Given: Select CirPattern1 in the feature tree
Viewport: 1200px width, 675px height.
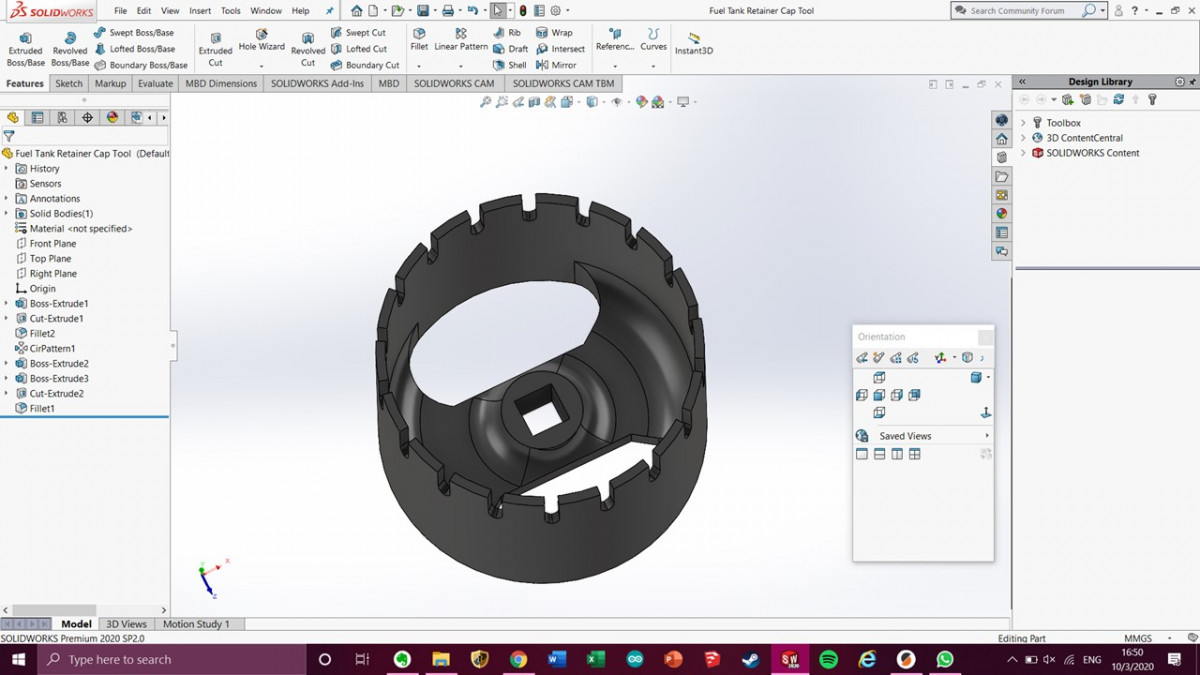Looking at the screenshot, I should [53, 348].
